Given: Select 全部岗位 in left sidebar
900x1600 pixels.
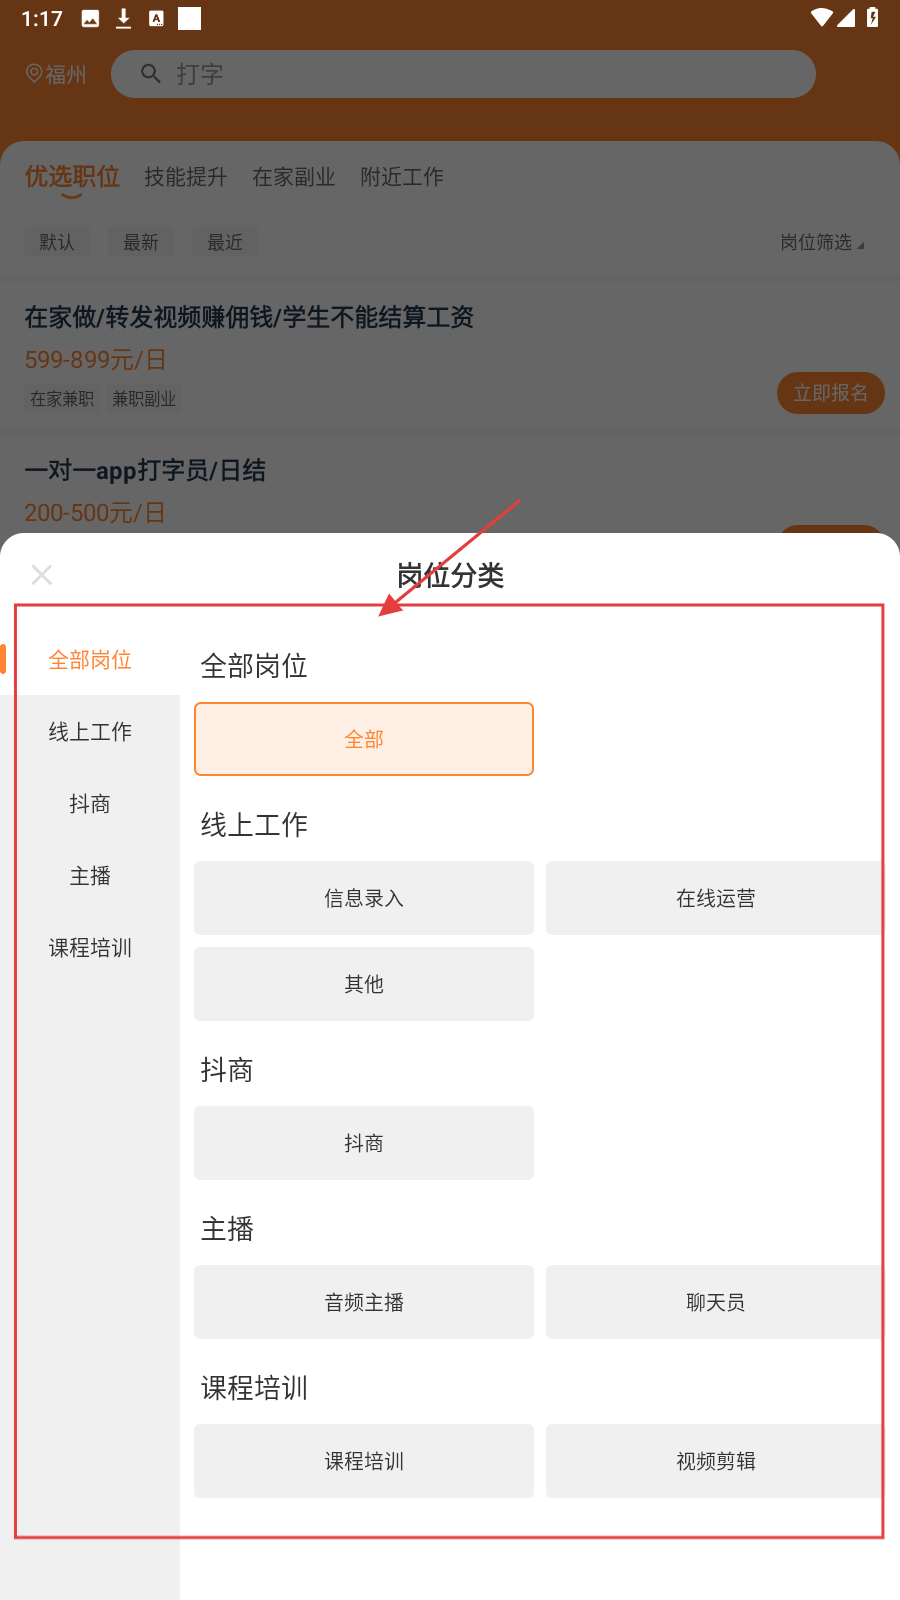Looking at the screenshot, I should tap(90, 660).
